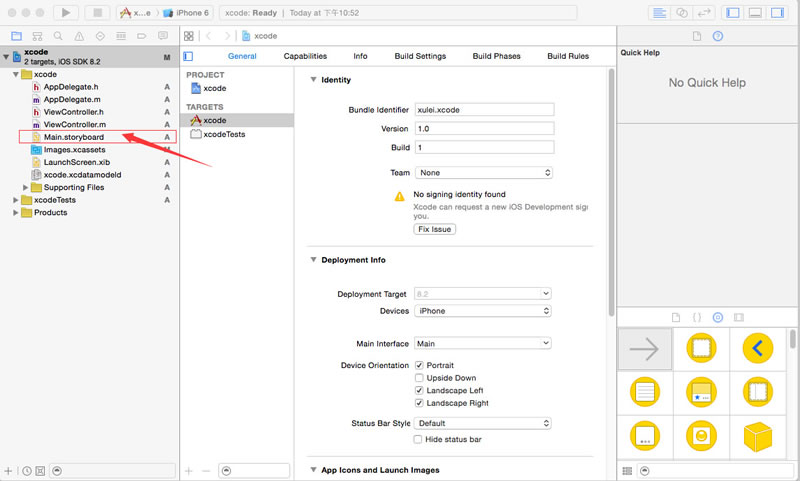Toggle the debug area visibility
This screenshot has width=800, height=481.
tap(755, 13)
